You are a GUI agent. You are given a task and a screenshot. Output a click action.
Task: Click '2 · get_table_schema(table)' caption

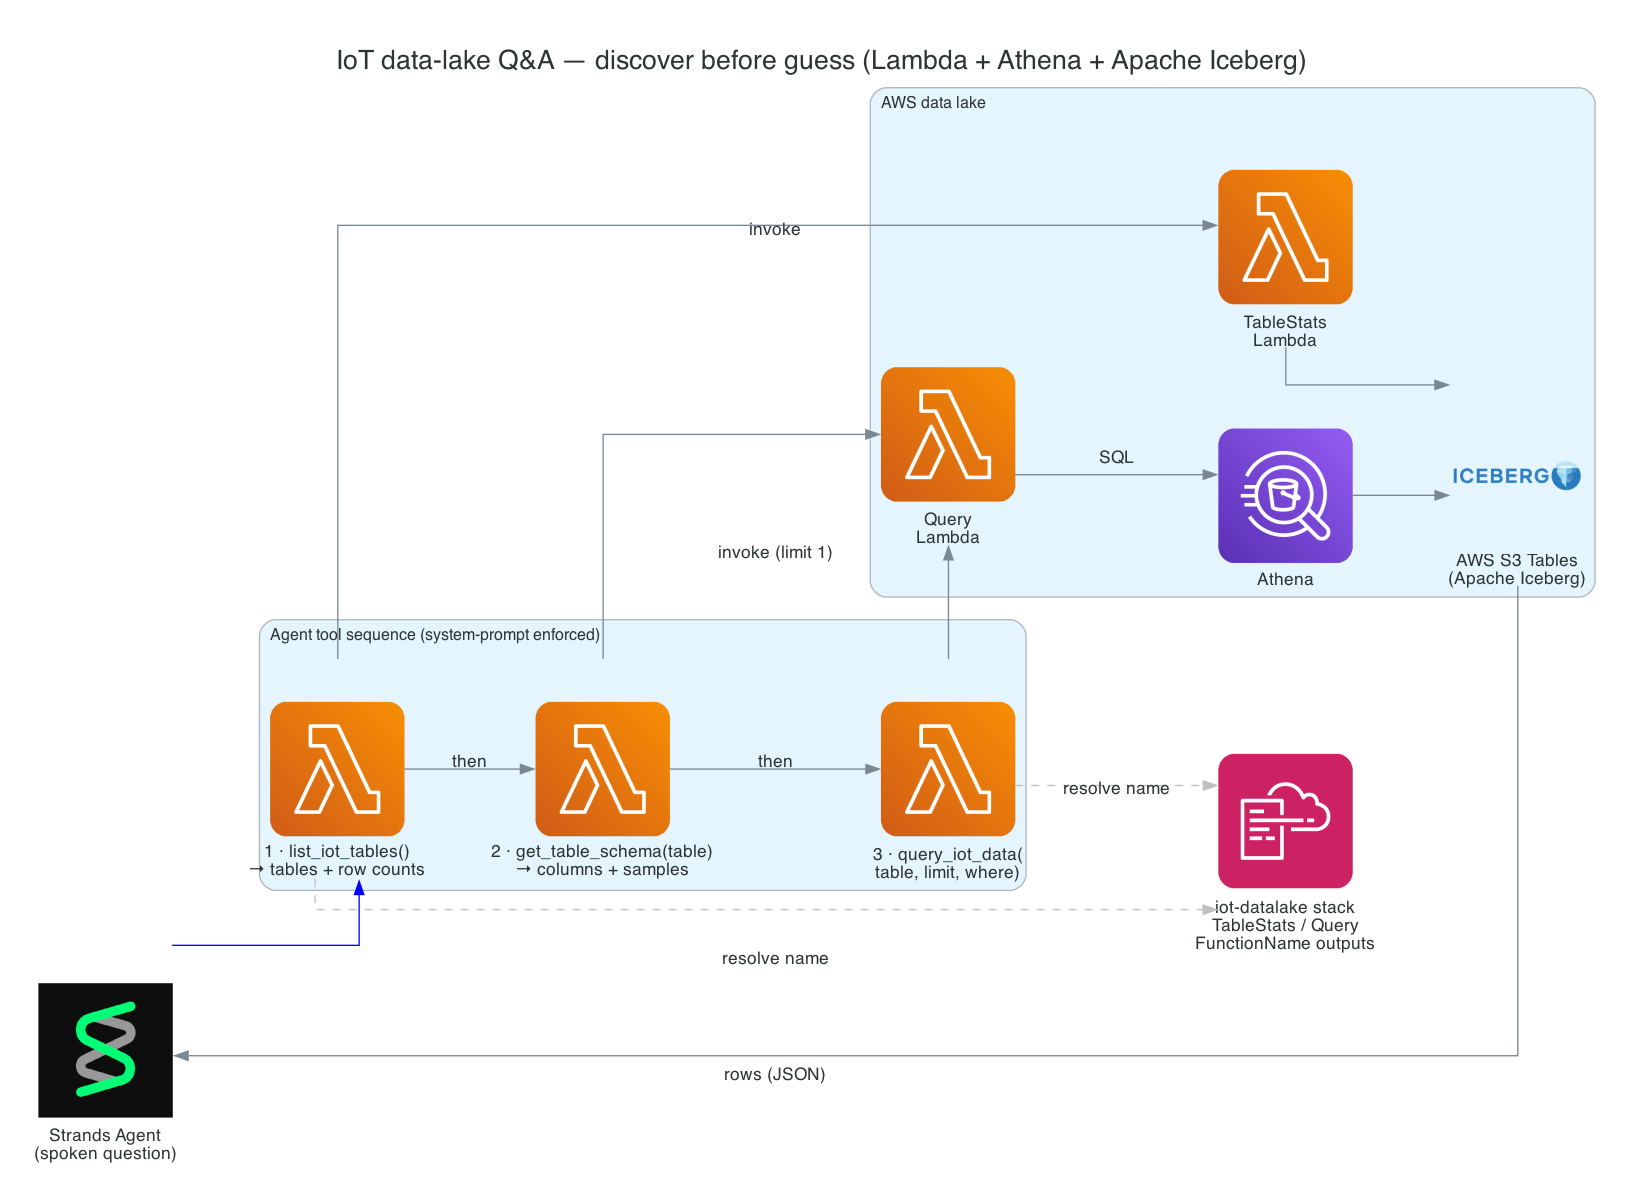pos(602,851)
